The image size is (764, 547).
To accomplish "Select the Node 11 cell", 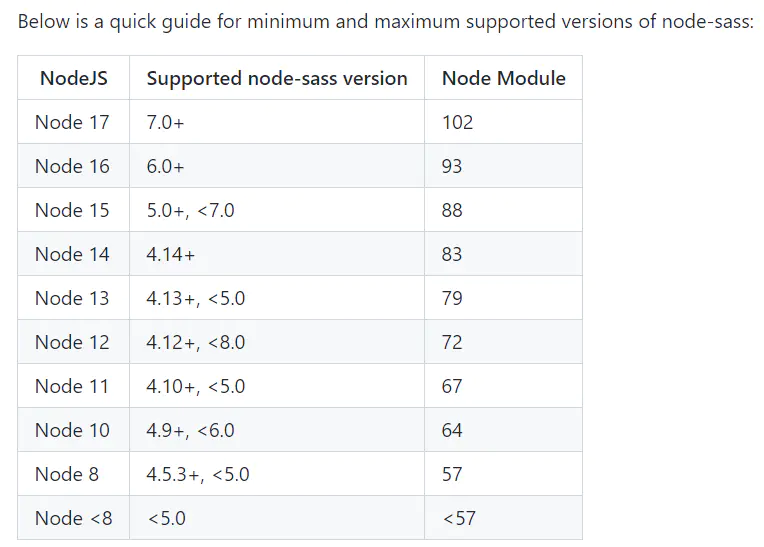I will pyautogui.click(x=72, y=386).
